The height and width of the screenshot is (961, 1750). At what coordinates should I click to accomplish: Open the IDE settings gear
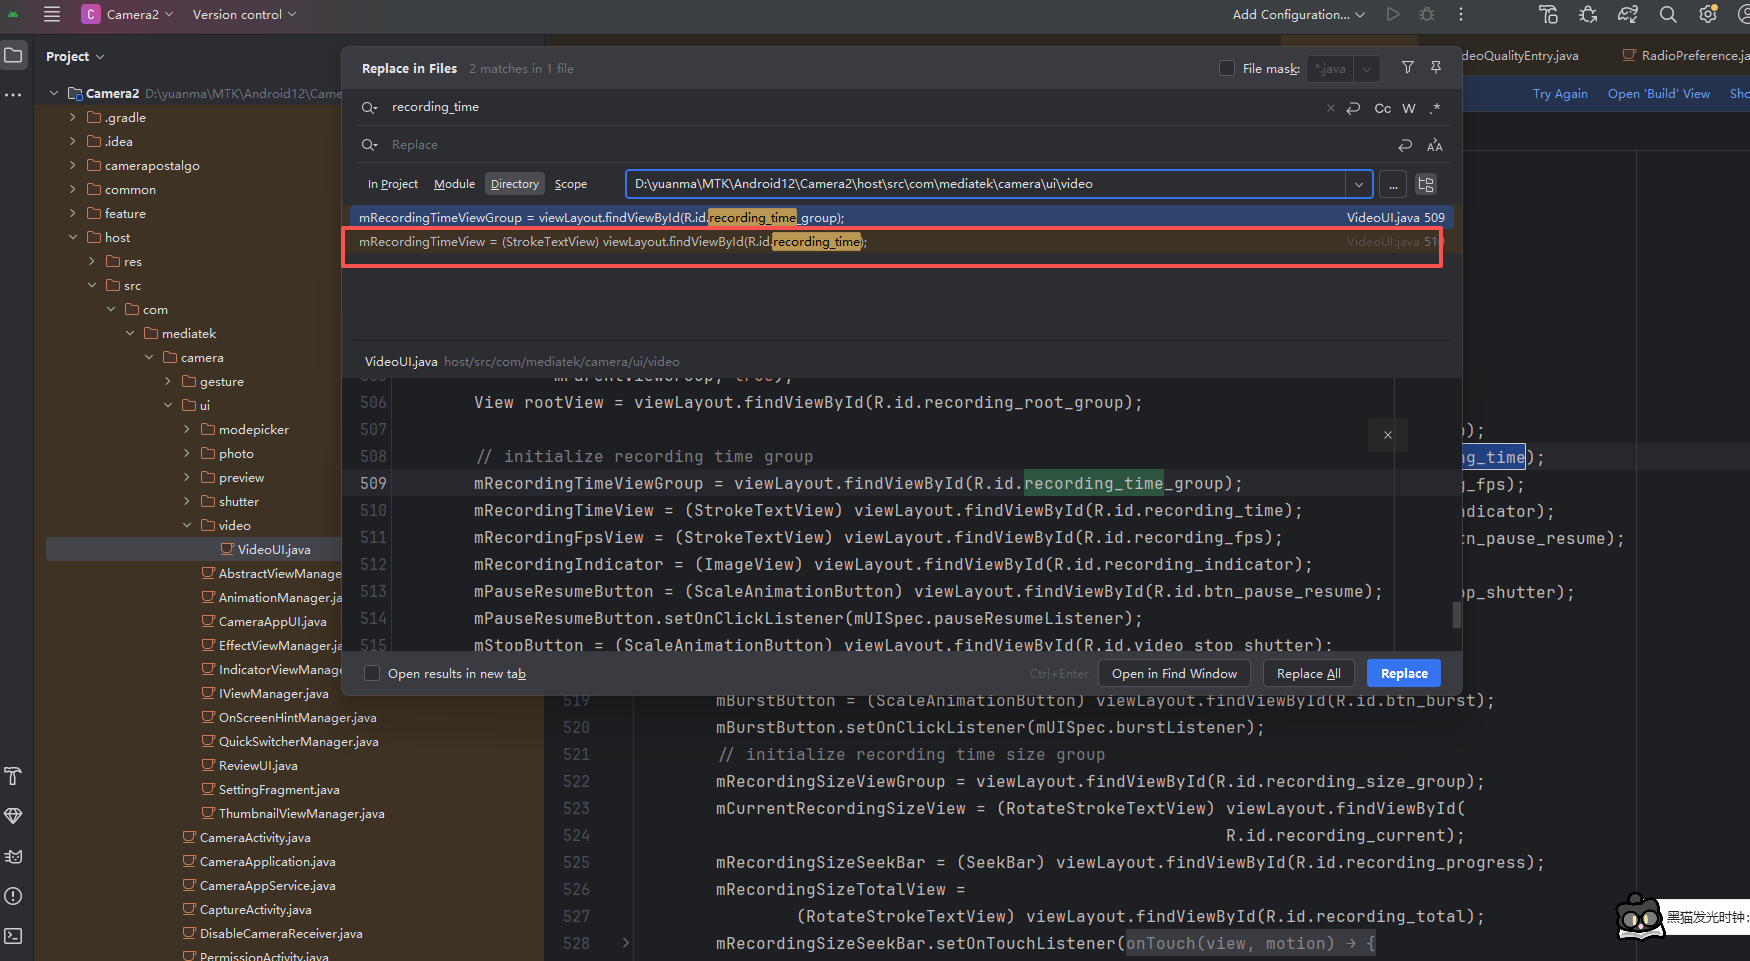click(x=1708, y=14)
